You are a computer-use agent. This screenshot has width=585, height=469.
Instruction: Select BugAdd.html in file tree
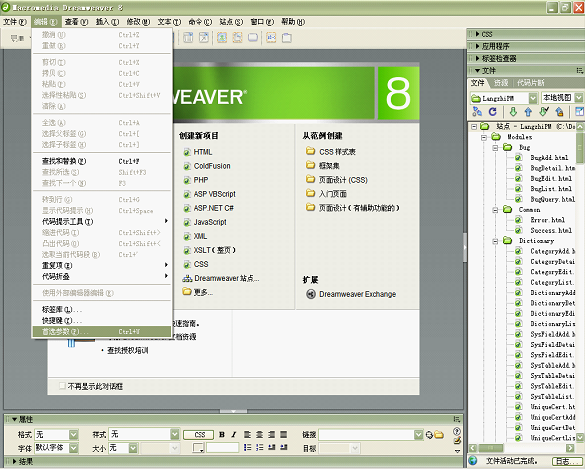pos(549,158)
